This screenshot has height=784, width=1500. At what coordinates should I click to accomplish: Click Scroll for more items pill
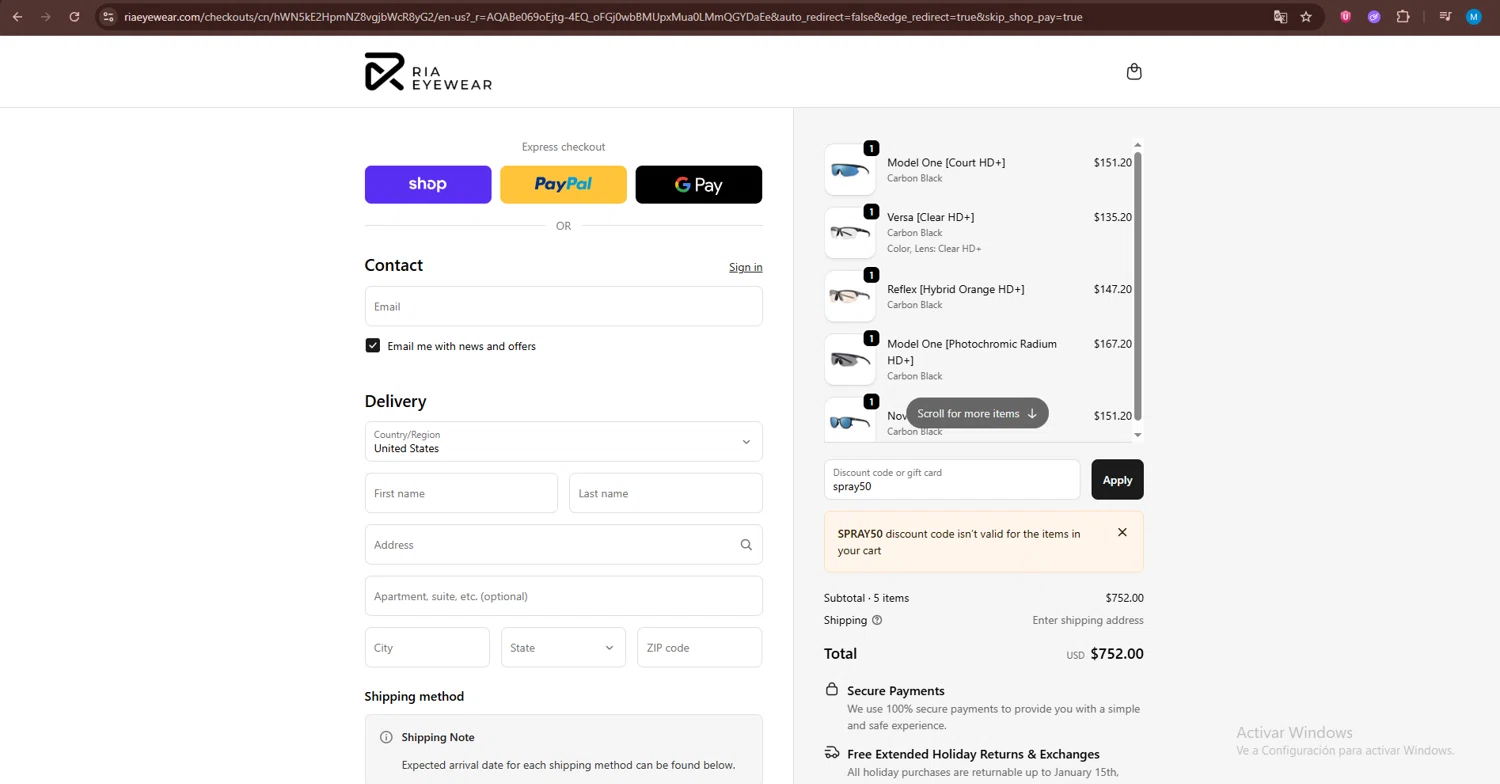click(x=977, y=413)
